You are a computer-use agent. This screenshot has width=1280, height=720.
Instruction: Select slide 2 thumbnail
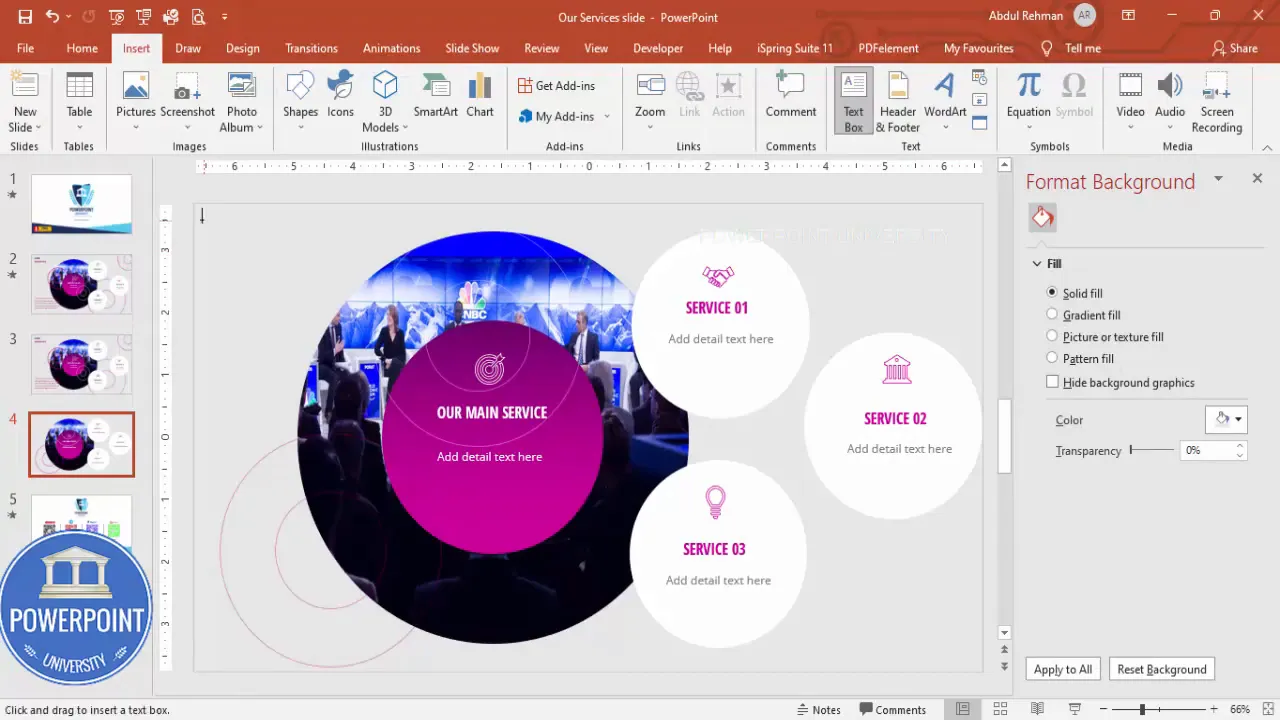81,284
